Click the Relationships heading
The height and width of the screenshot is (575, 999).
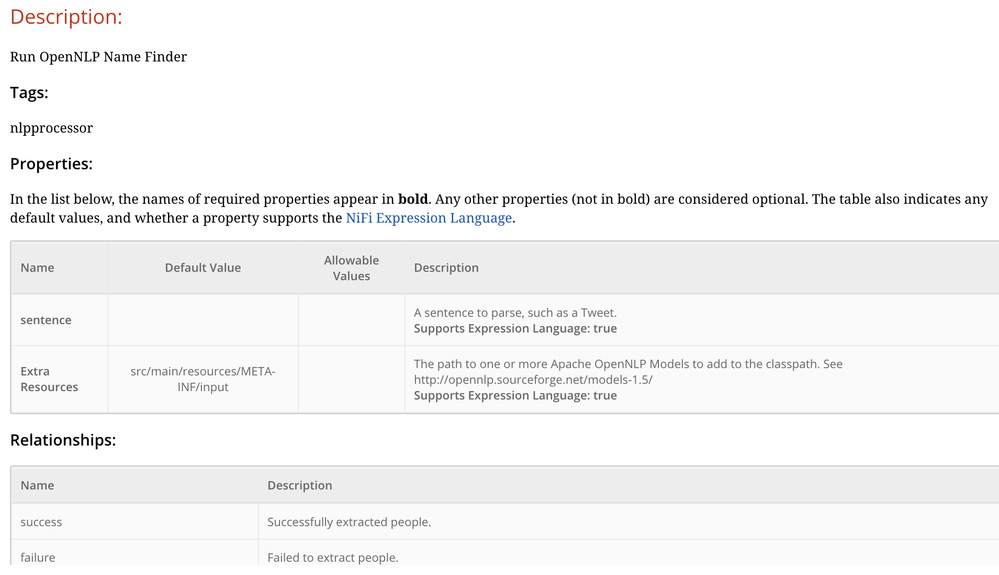pyautogui.click(x=63, y=439)
